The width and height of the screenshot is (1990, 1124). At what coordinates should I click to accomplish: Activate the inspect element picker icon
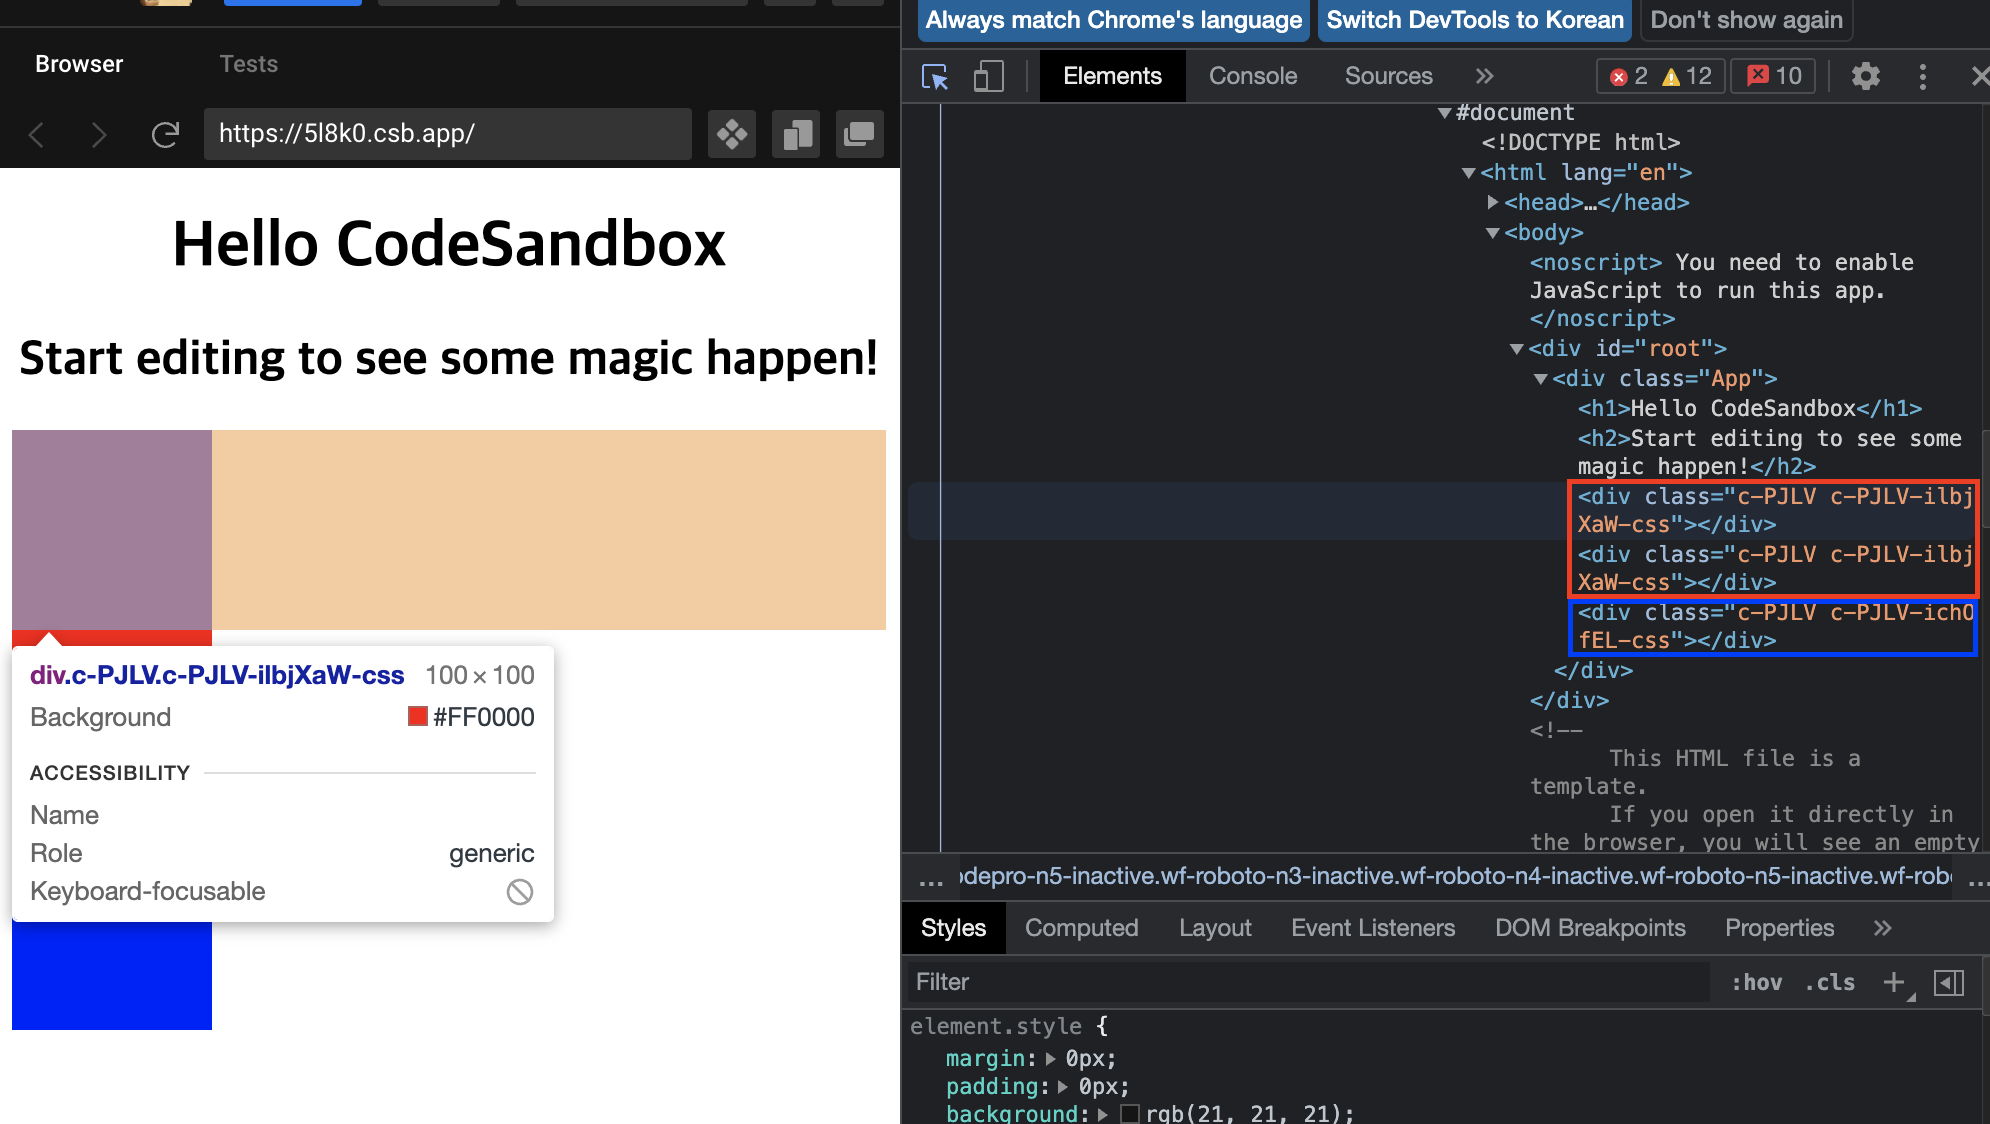tap(935, 77)
